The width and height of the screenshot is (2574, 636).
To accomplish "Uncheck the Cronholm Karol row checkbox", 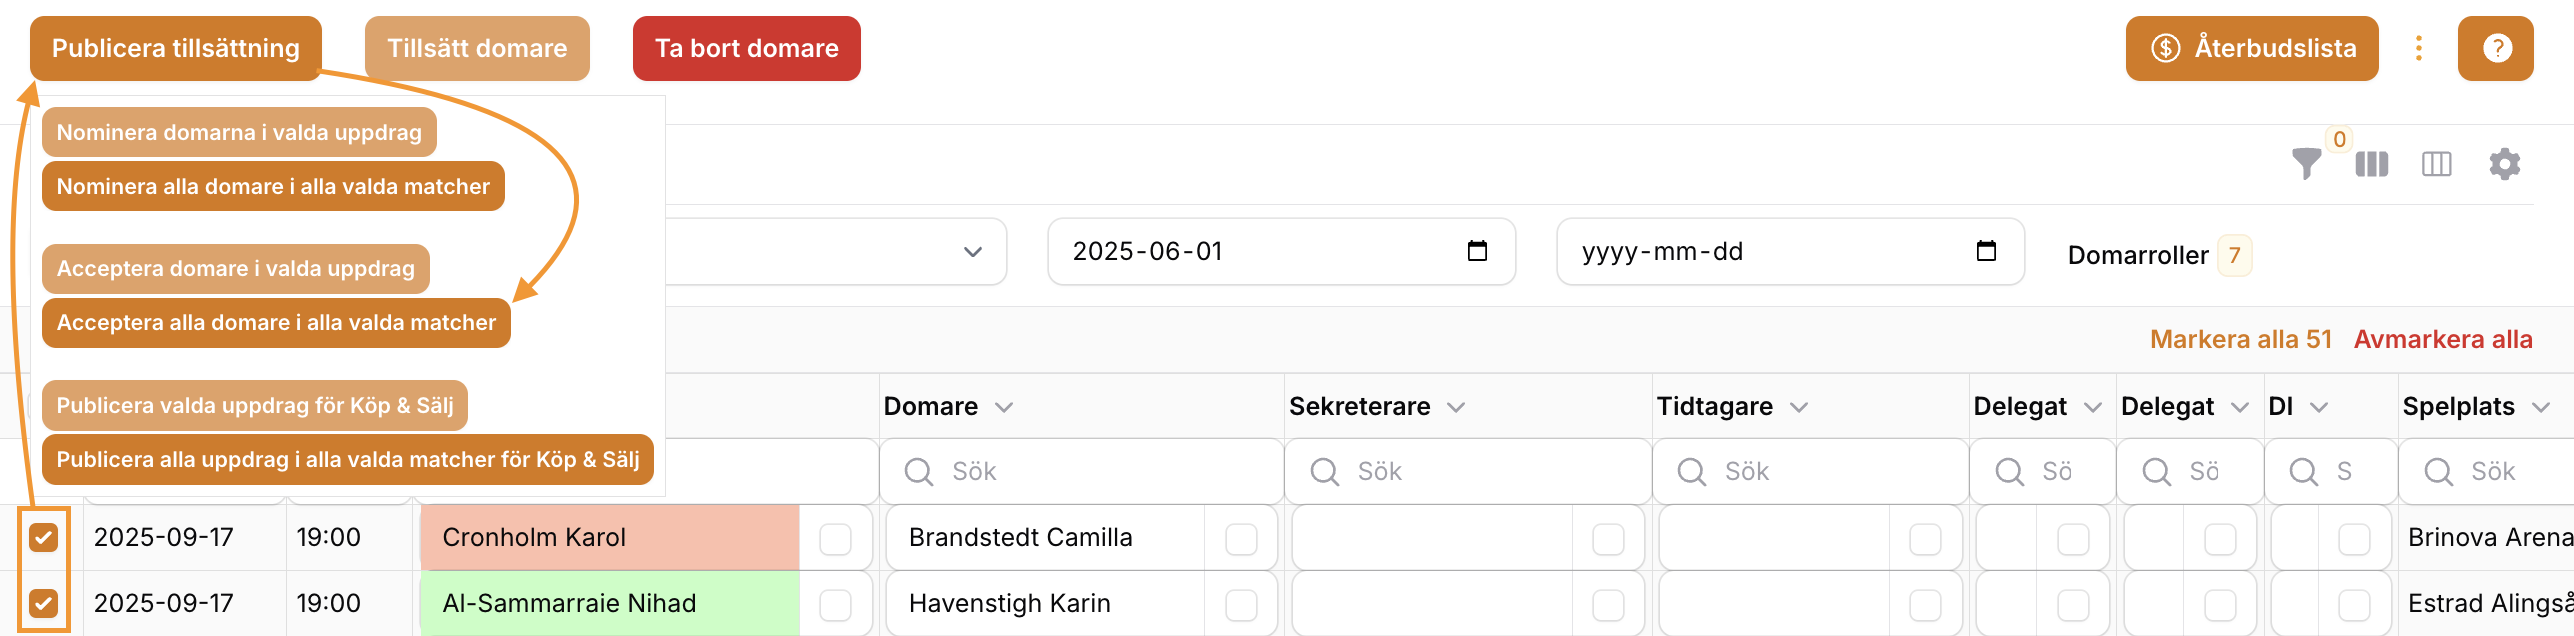I will [43, 537].
